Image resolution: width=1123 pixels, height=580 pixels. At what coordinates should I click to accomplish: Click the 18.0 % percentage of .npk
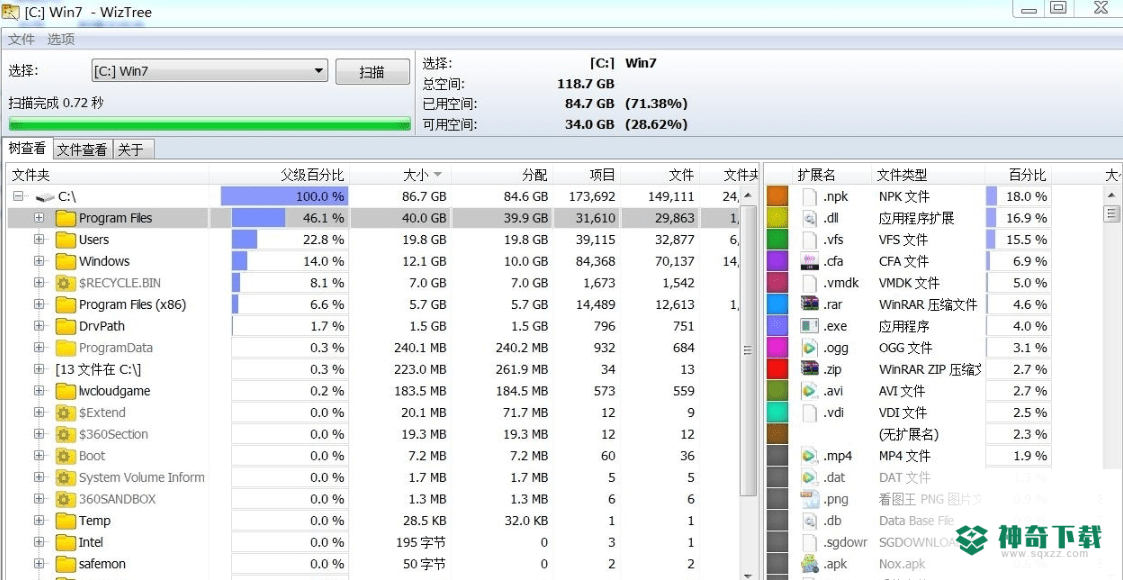1025,196
